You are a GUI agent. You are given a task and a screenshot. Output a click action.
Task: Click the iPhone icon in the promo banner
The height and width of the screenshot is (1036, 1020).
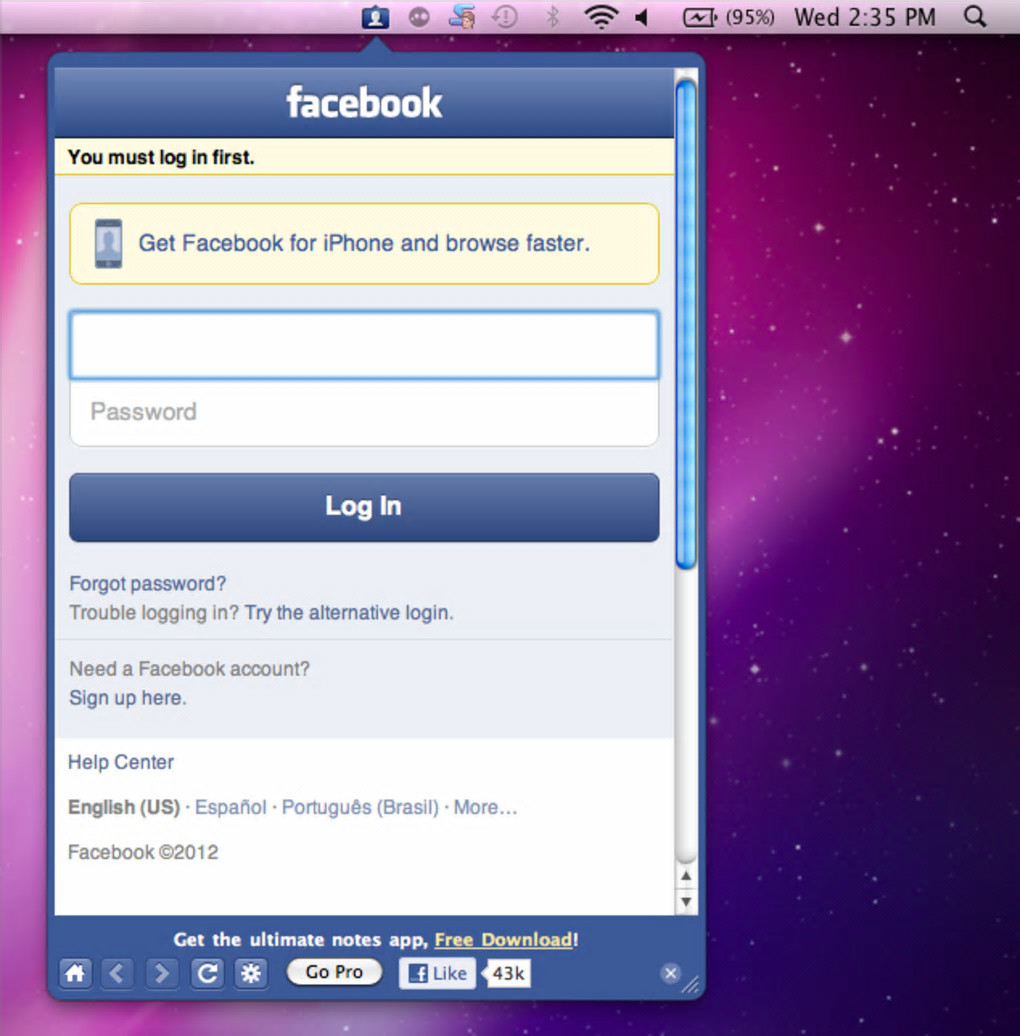coord(108,244)
